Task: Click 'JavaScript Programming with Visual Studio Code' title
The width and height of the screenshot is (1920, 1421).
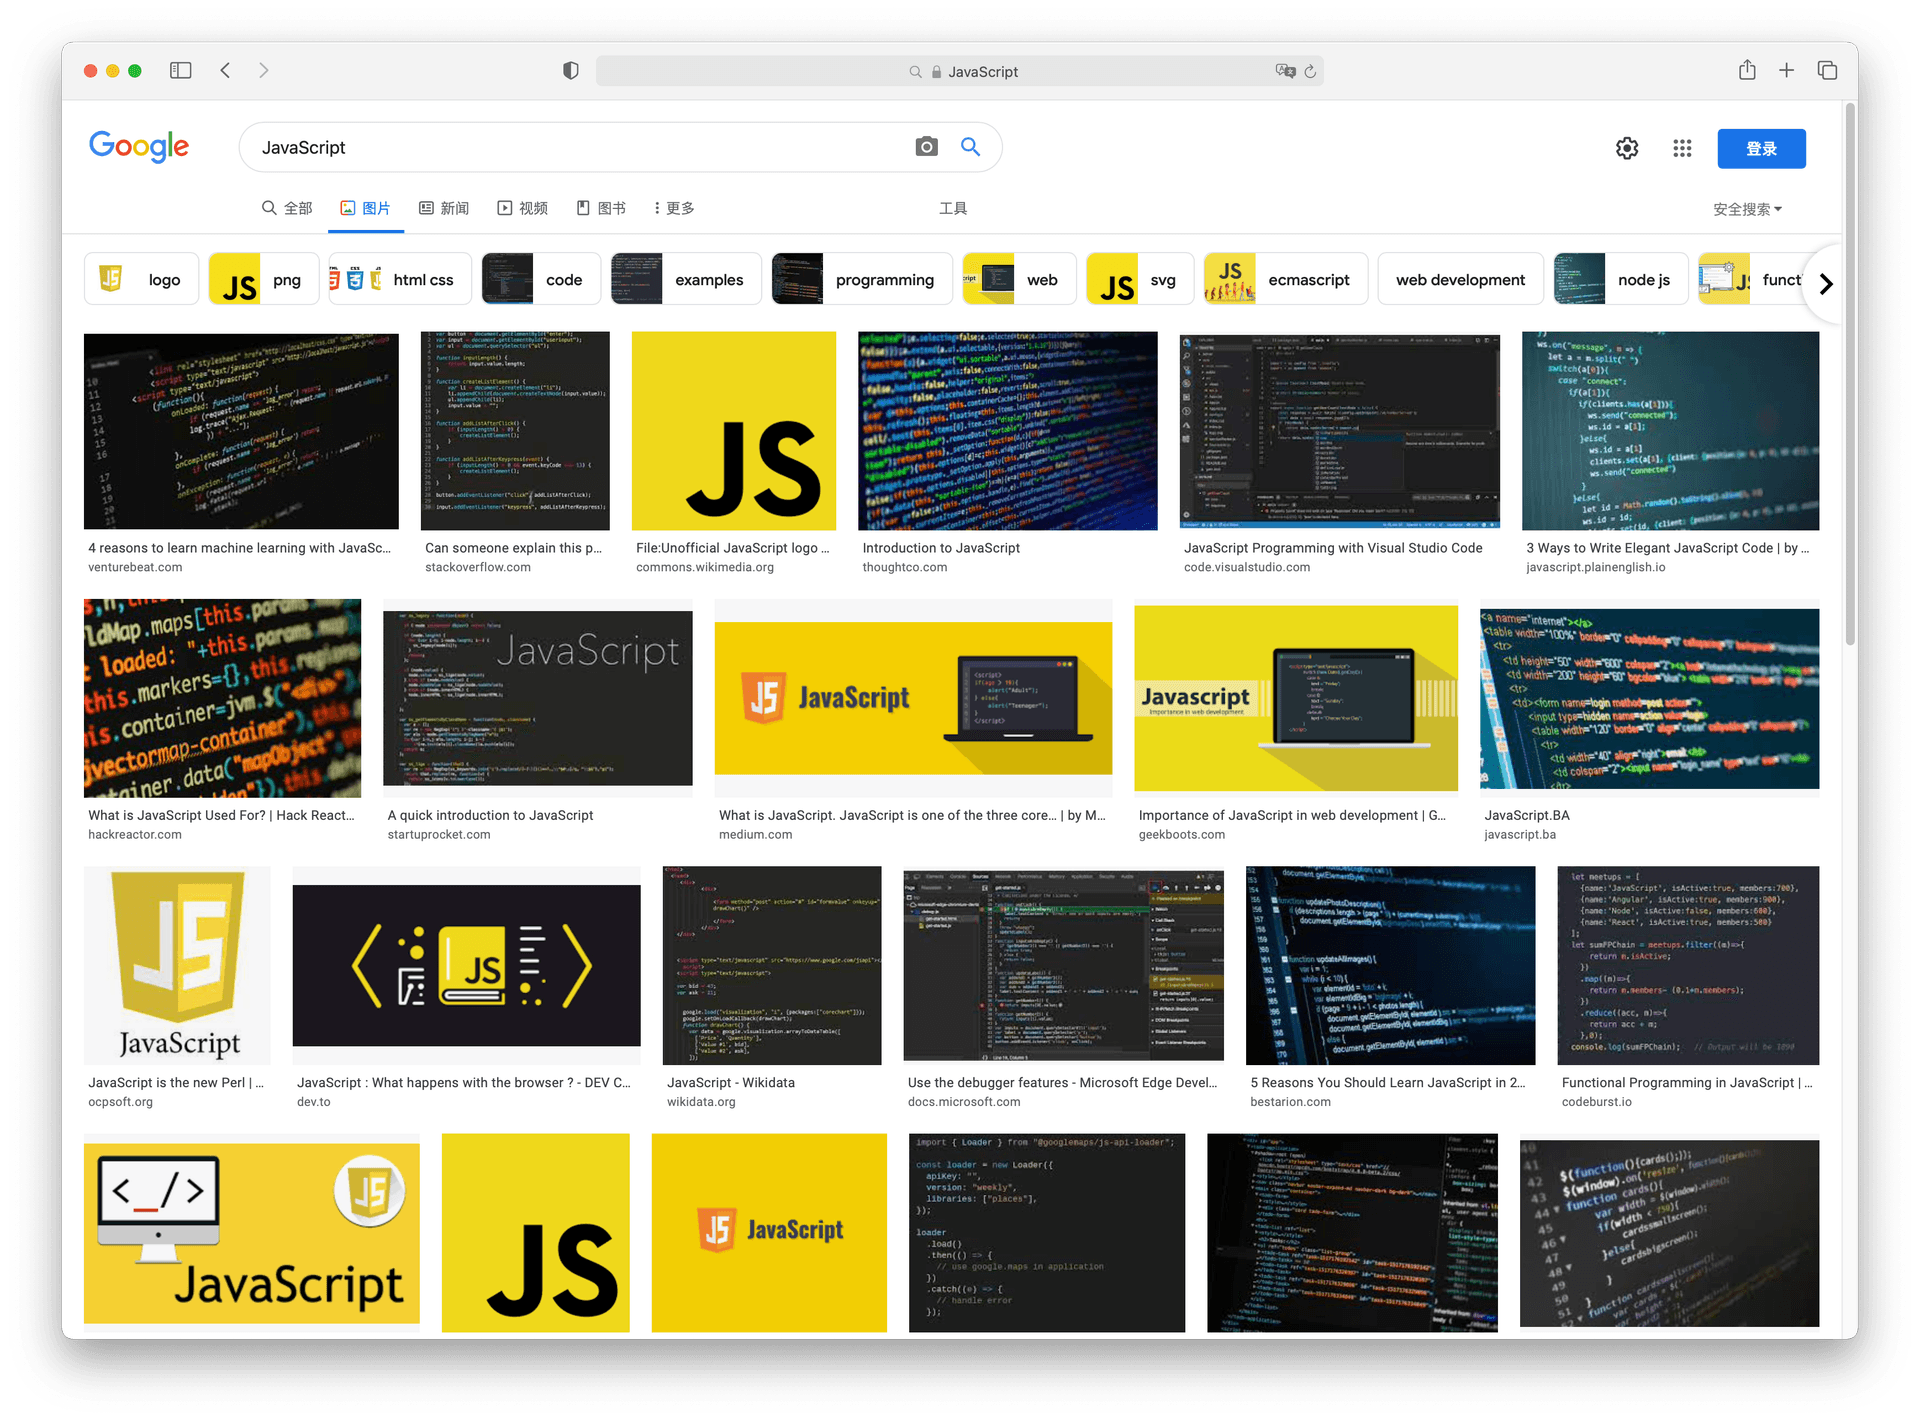Action: [1333, 548]
